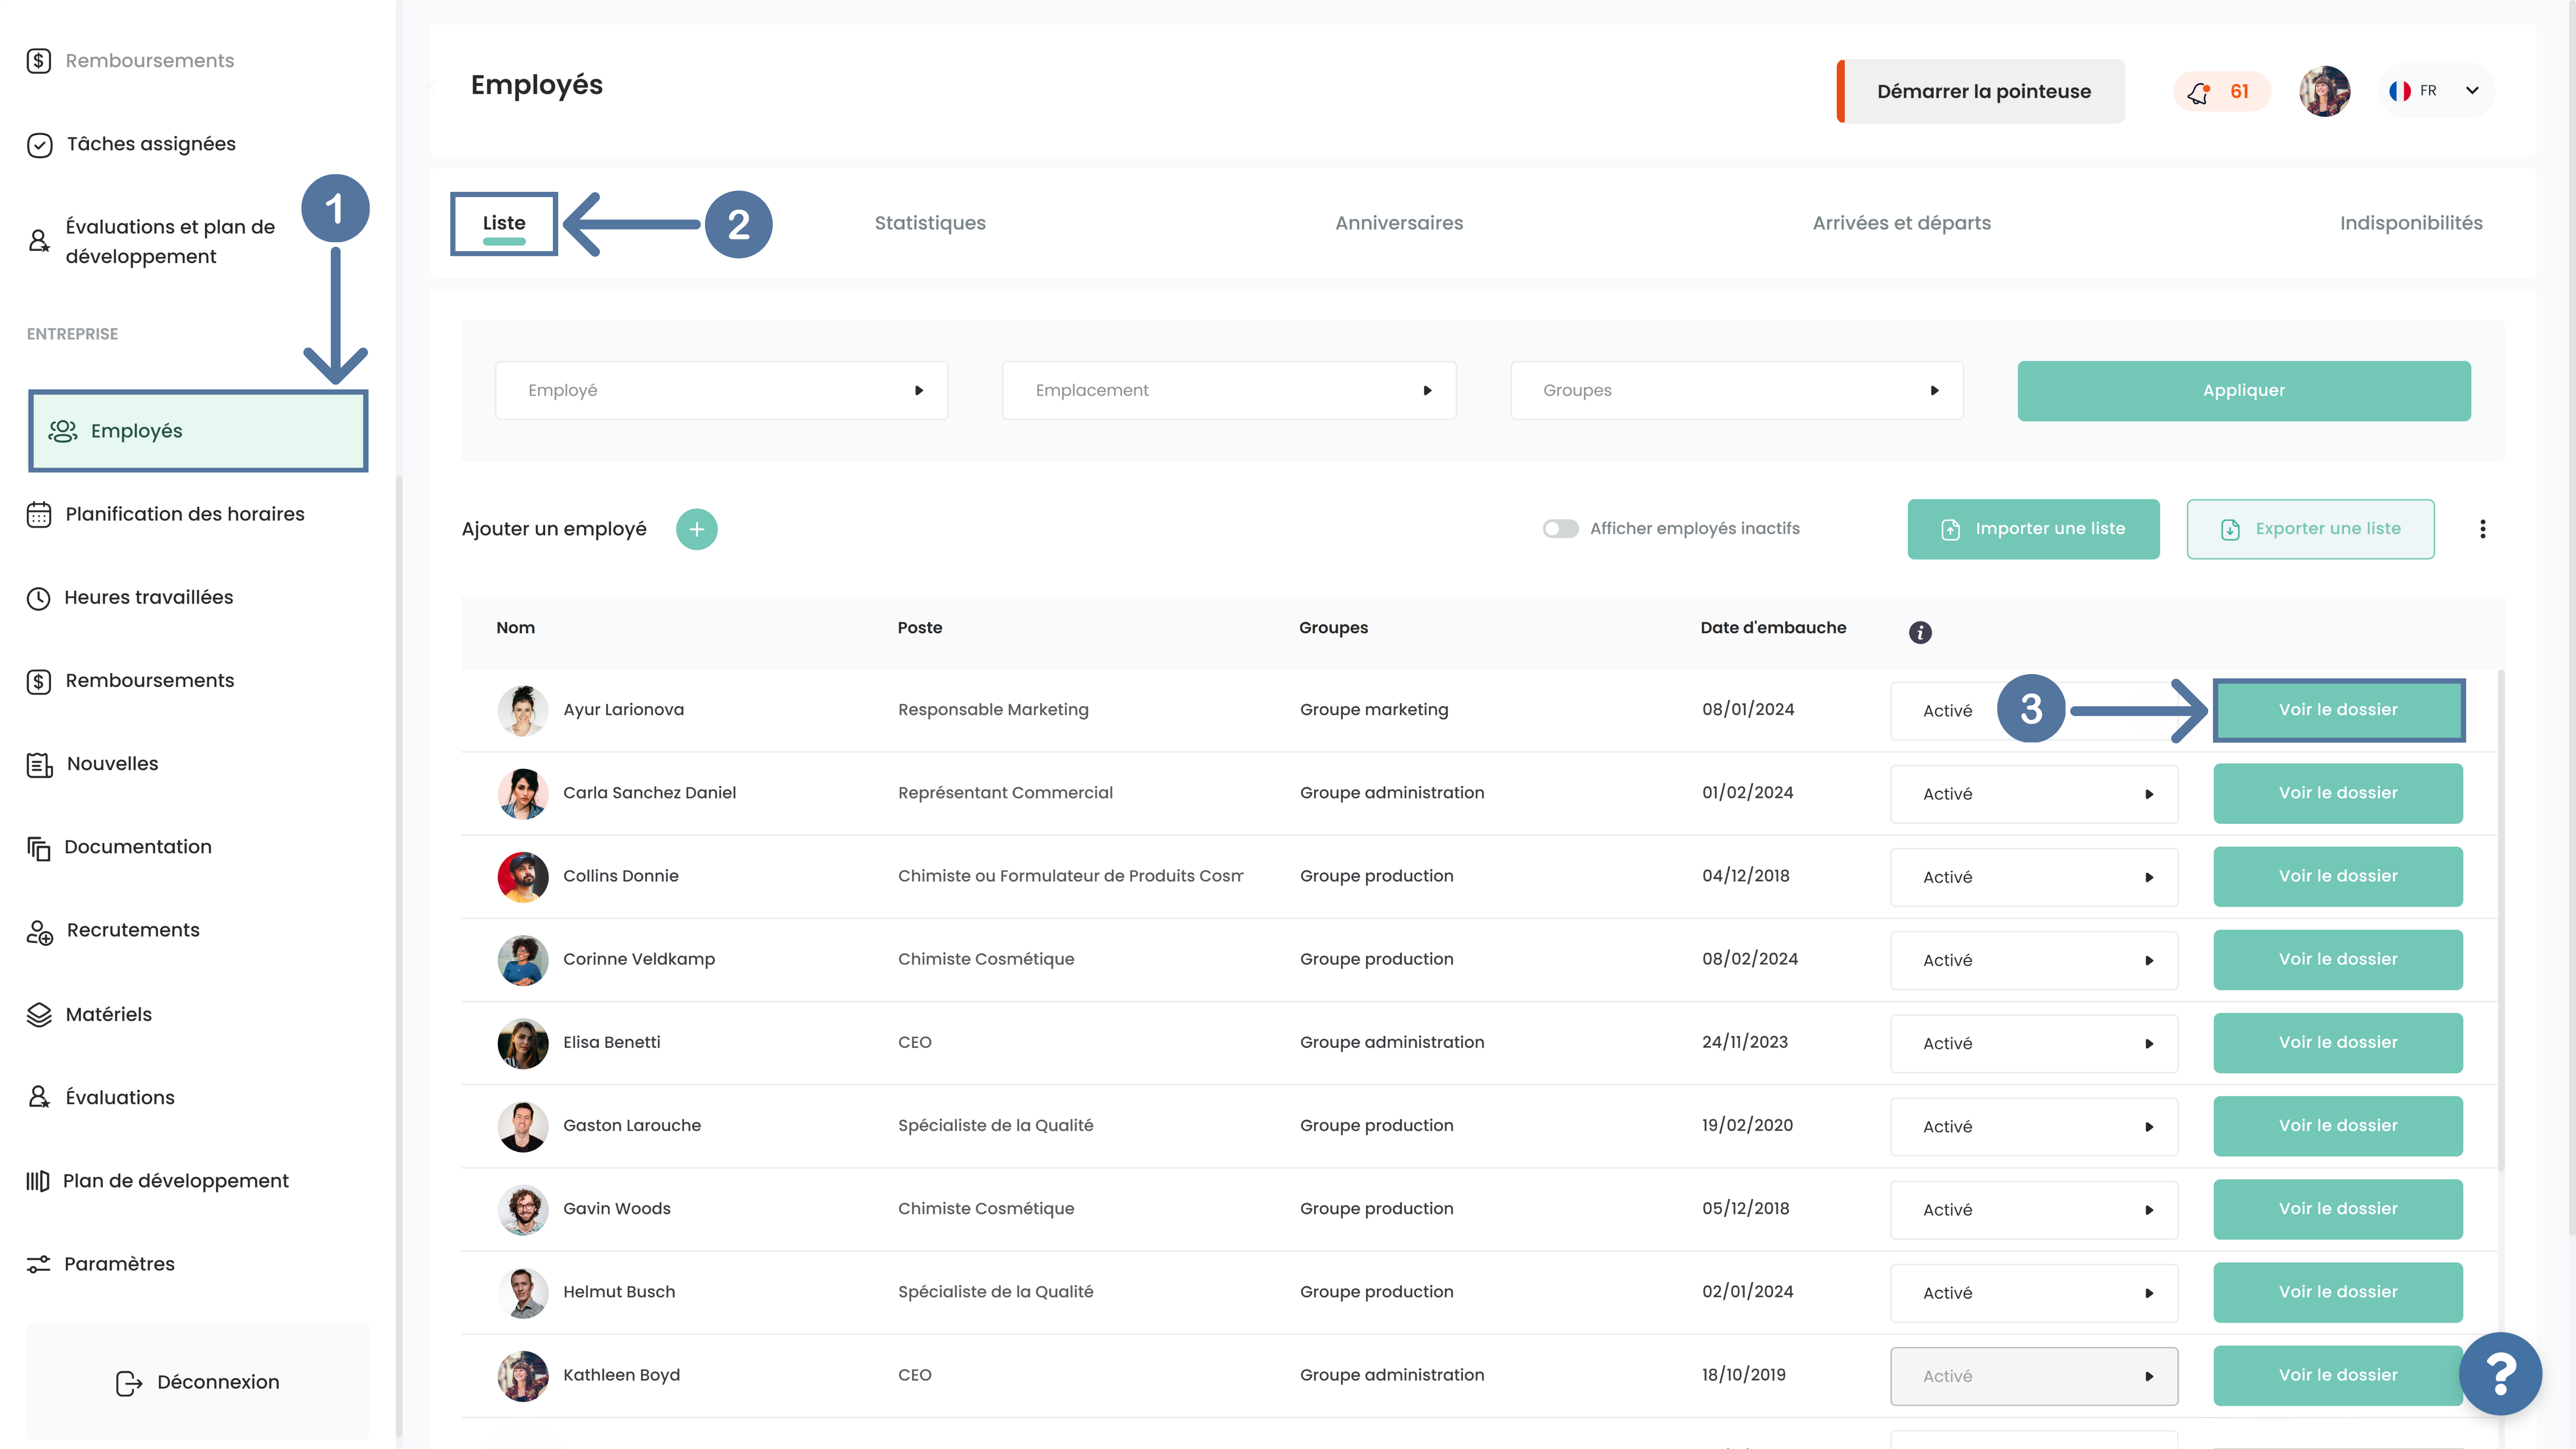
Task: Open status dropdown for Collins Donnie
Action: click(x=2034, y=877)
